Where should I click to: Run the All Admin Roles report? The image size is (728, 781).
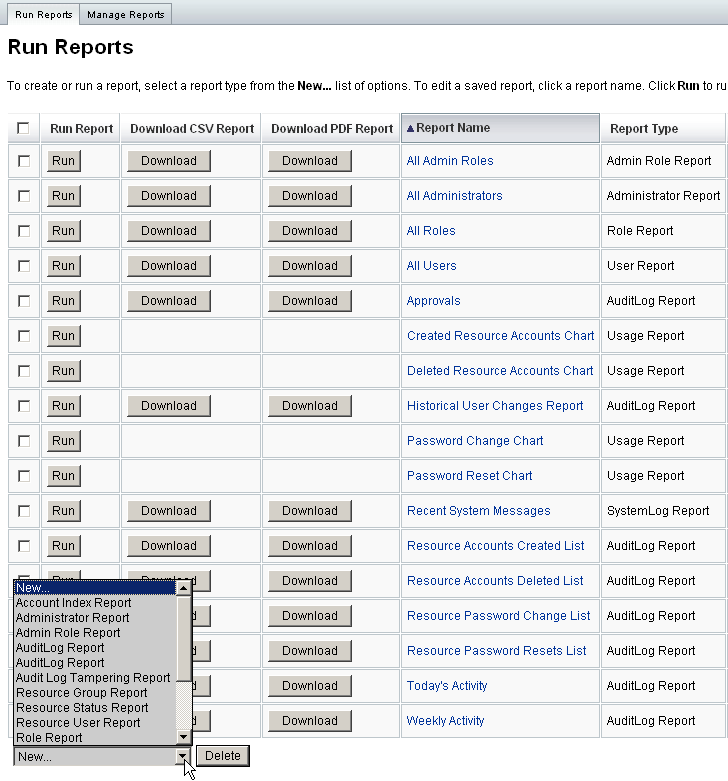pos(64,161)
